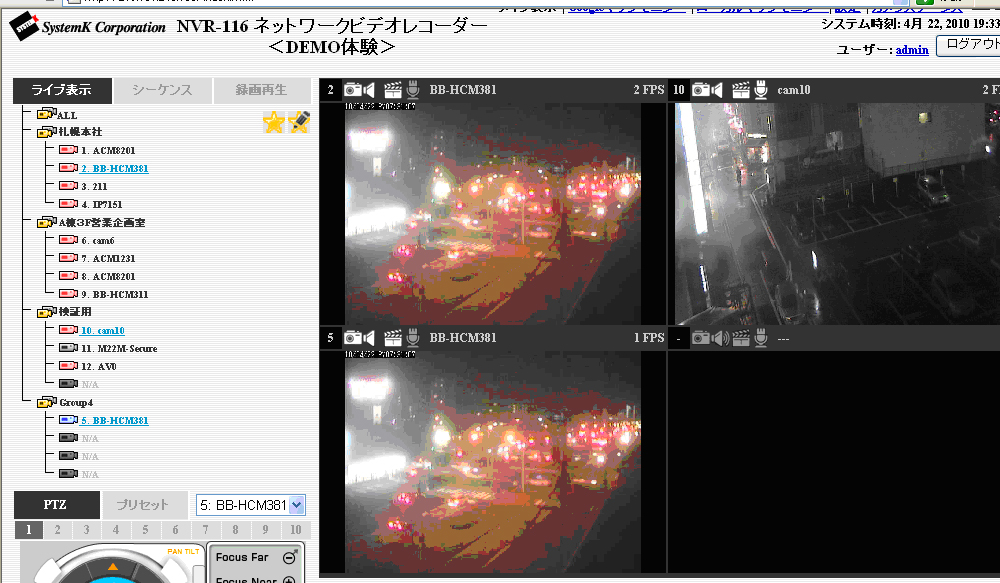This screenshot has width=1000, height=583.
Task: Click the yellow star favorites icon
Action: coord(274,122)
